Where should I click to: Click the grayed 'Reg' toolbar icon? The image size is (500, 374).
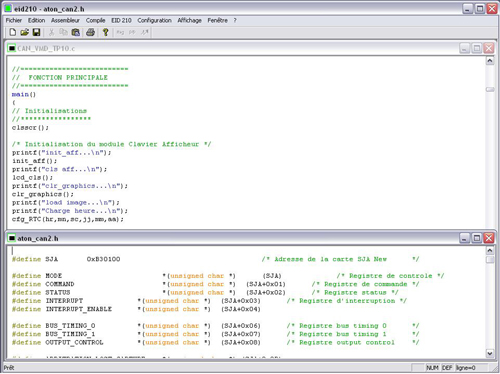(120, 32)
